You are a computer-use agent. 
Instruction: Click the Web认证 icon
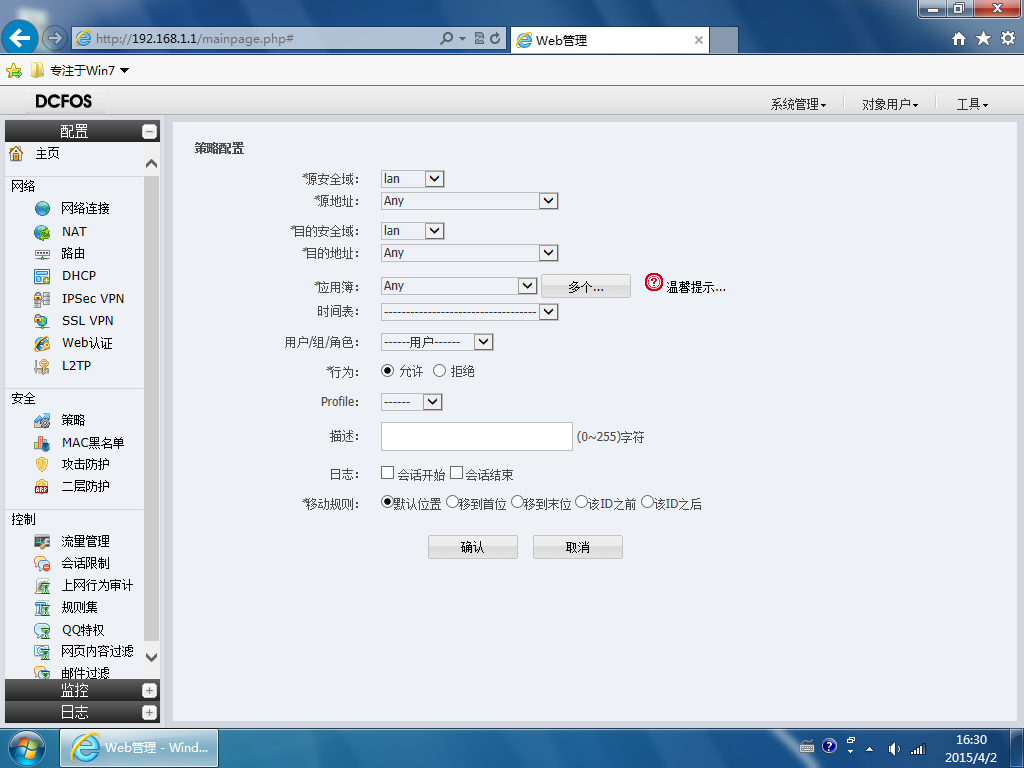tap(42, 344)
